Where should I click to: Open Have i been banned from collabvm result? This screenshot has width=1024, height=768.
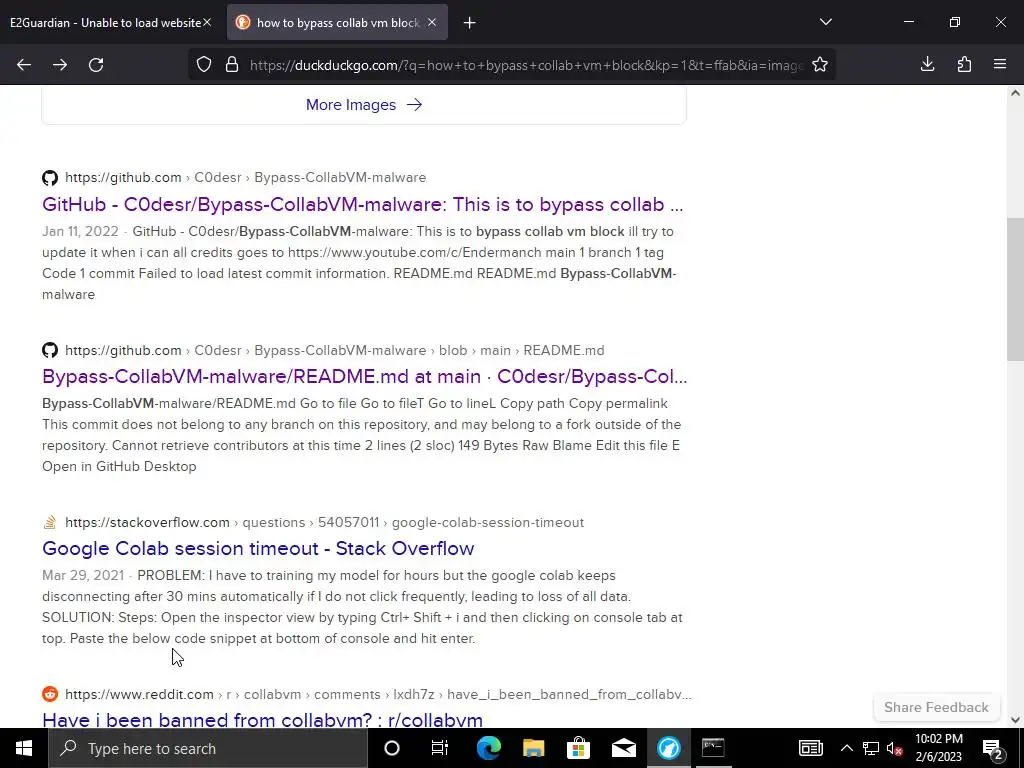pyautogui.click(x=263, y=720)
